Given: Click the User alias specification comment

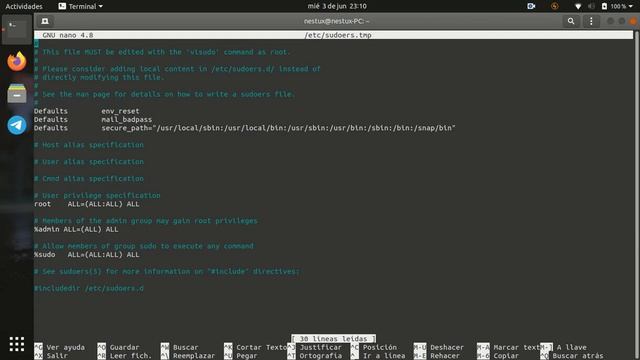Looking at the screenshot, I should pyautogui.click(x=89, y=162).
